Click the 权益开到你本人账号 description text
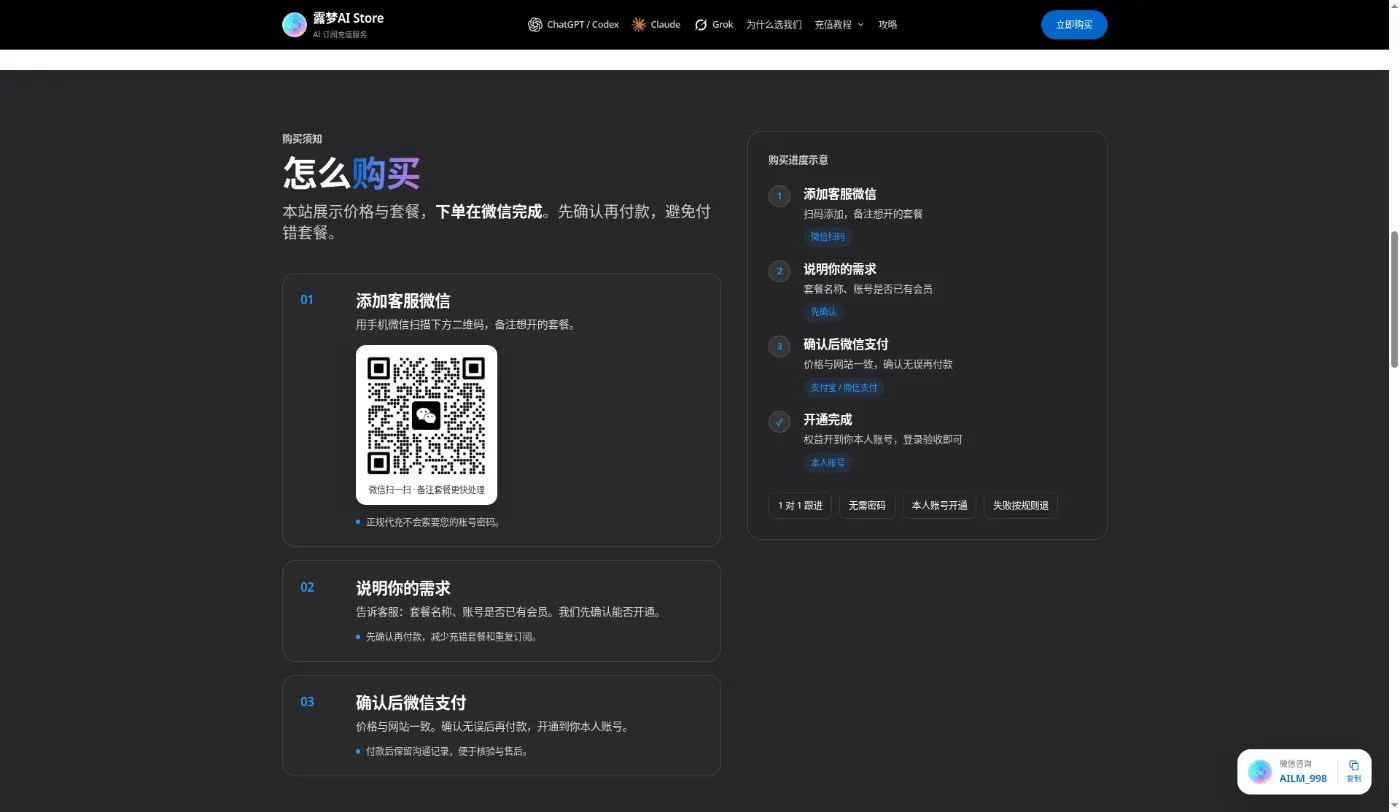 pyautogui.click(x=883, y=439)
